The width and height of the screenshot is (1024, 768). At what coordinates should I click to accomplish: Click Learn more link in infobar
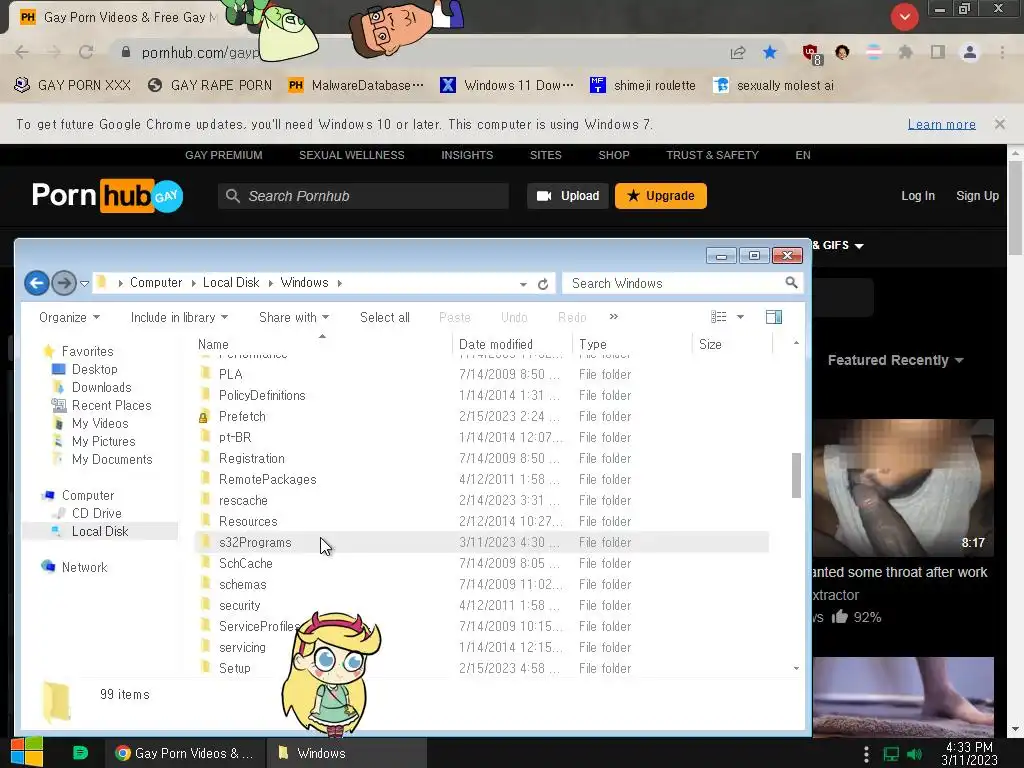point(941,124)
